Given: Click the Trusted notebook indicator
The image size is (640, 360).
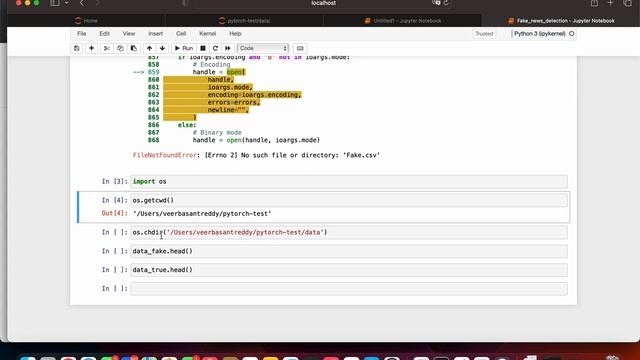Looking at the screenshot, I should tap(484, 34).
